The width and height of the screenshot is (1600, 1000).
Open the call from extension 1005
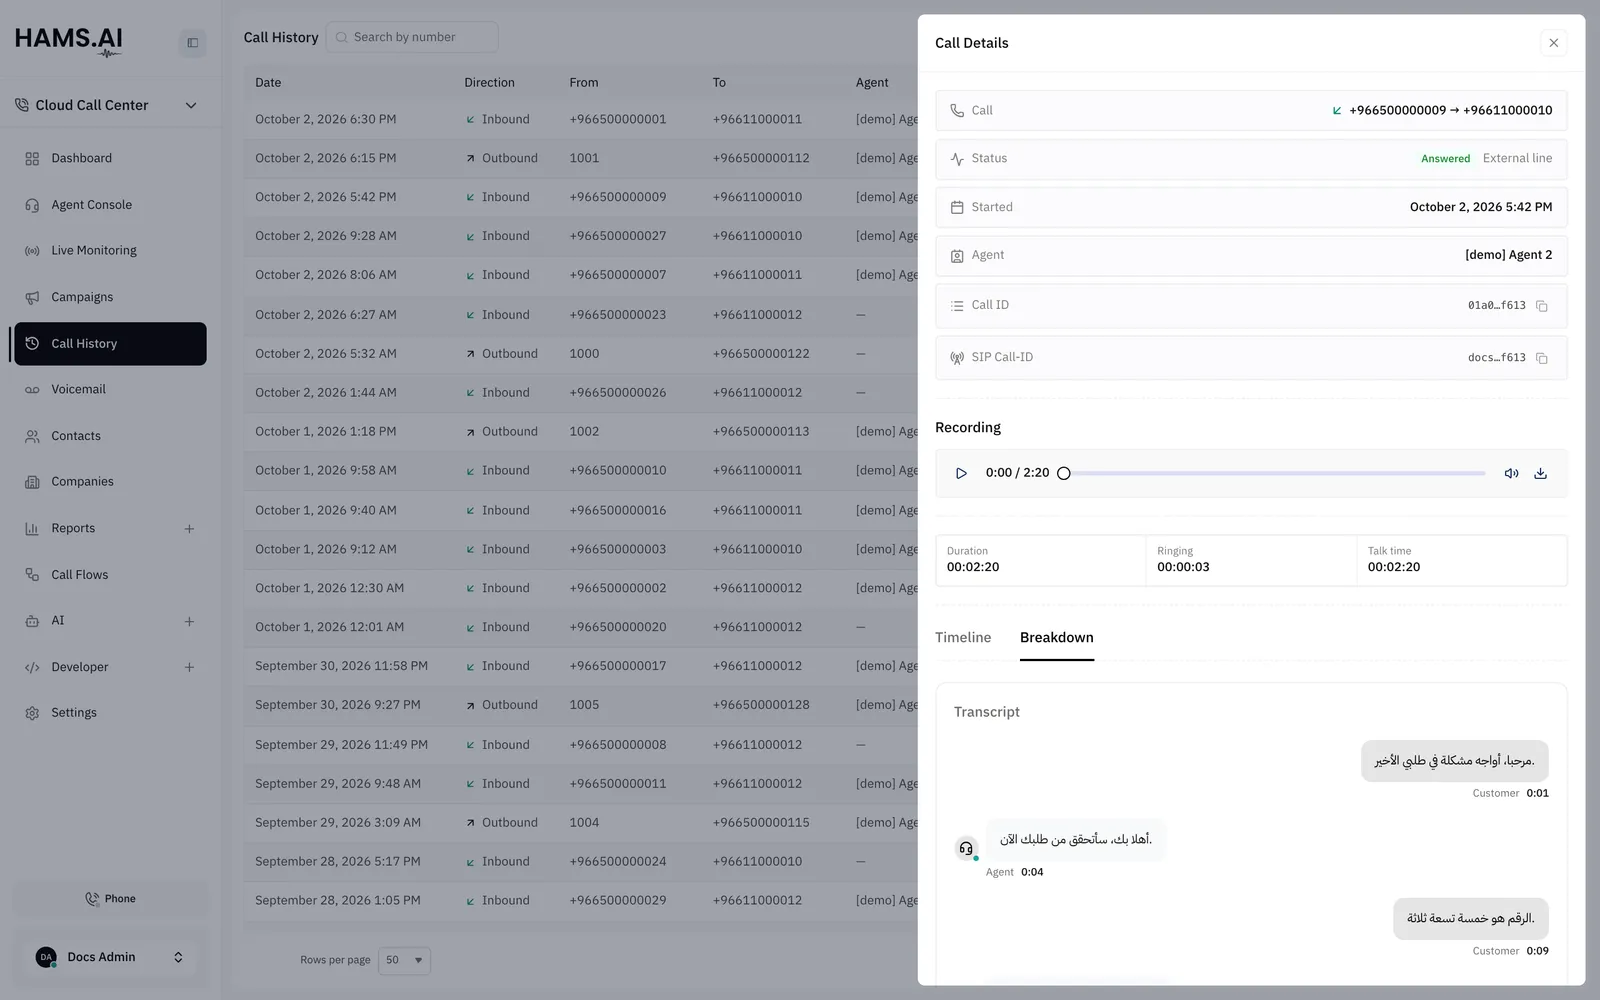[580, 705]
